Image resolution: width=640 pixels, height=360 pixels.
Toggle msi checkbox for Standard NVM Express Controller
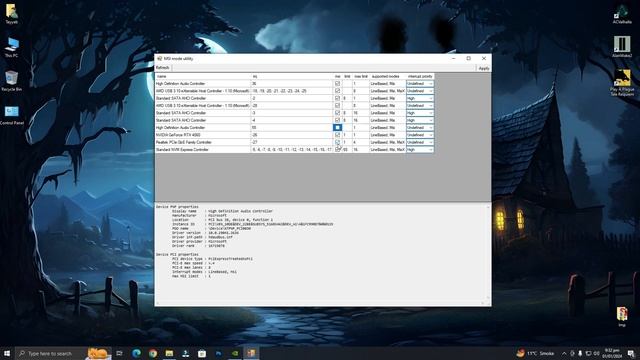337,150
